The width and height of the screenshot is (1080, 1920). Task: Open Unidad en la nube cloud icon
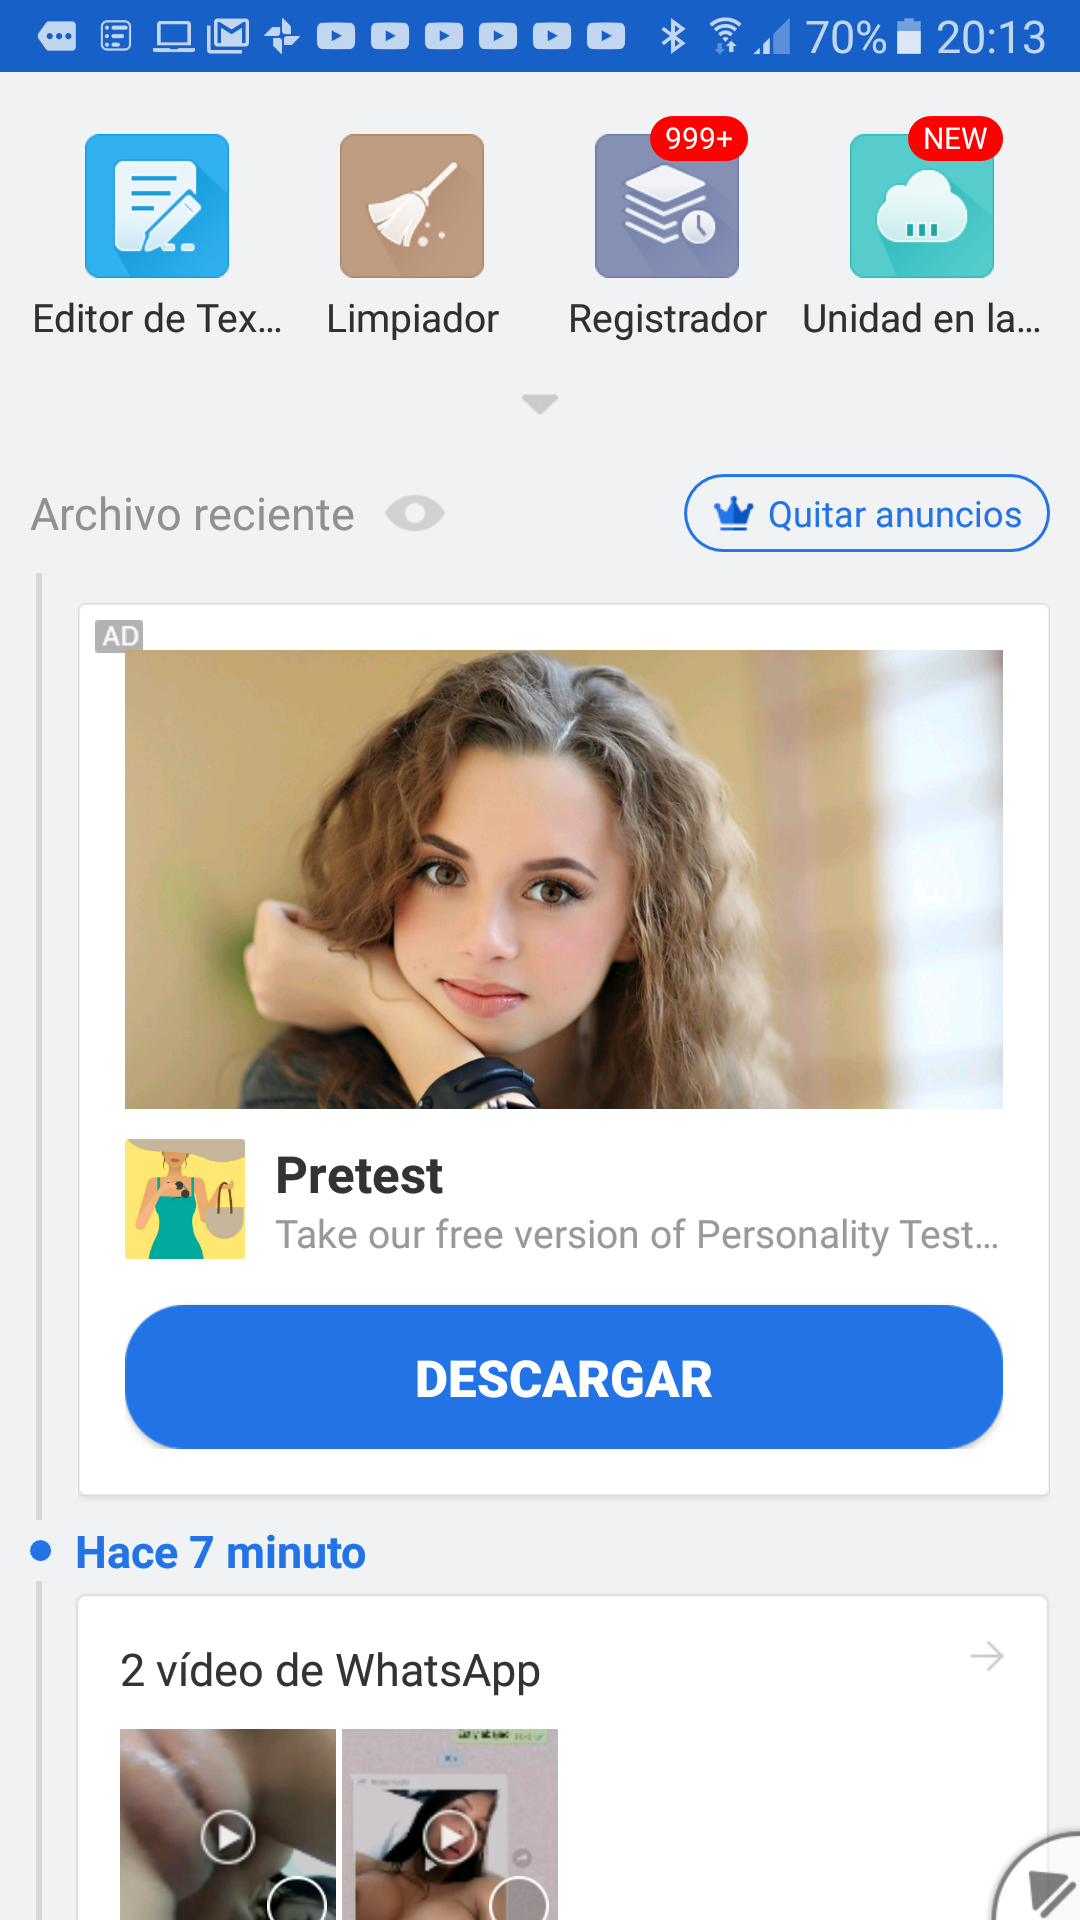(922, 206)
